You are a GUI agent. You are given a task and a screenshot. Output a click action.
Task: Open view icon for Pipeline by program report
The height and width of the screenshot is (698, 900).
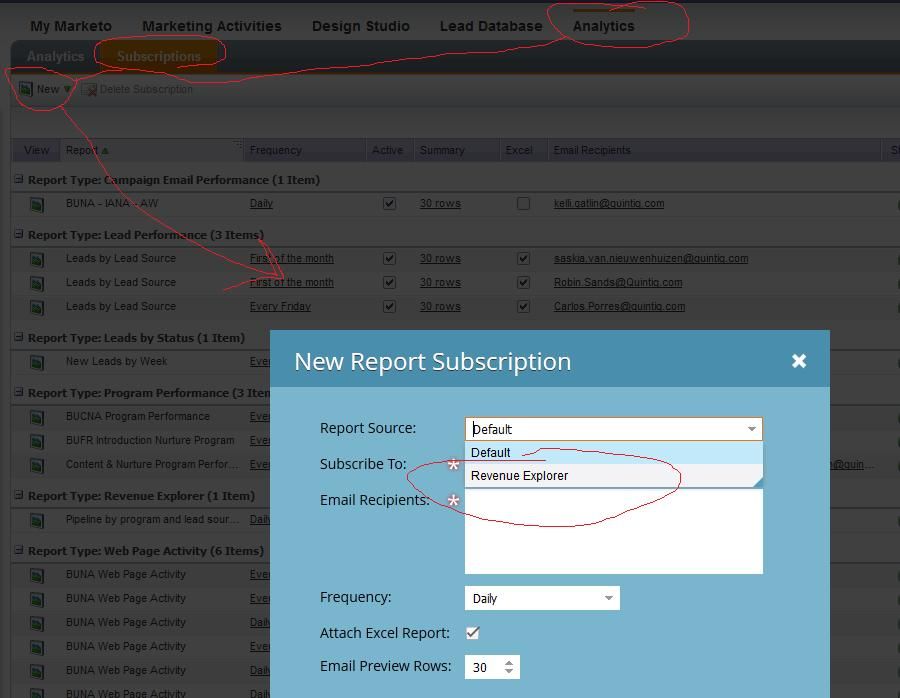37,520
